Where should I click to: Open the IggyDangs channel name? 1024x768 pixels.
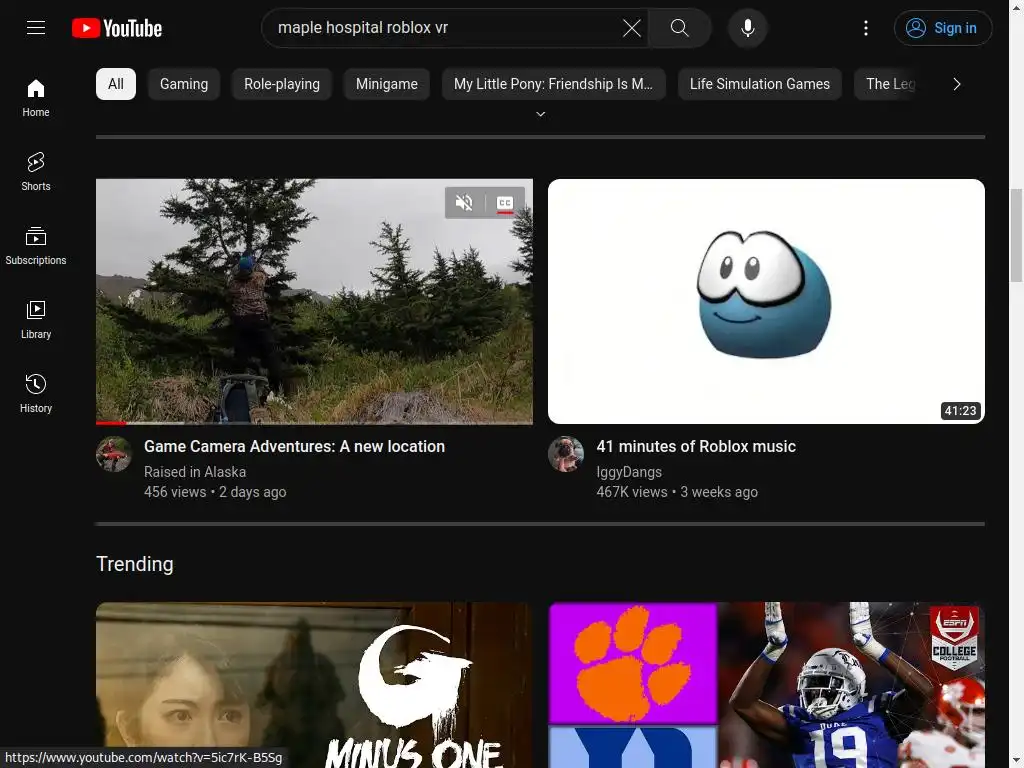629,472
